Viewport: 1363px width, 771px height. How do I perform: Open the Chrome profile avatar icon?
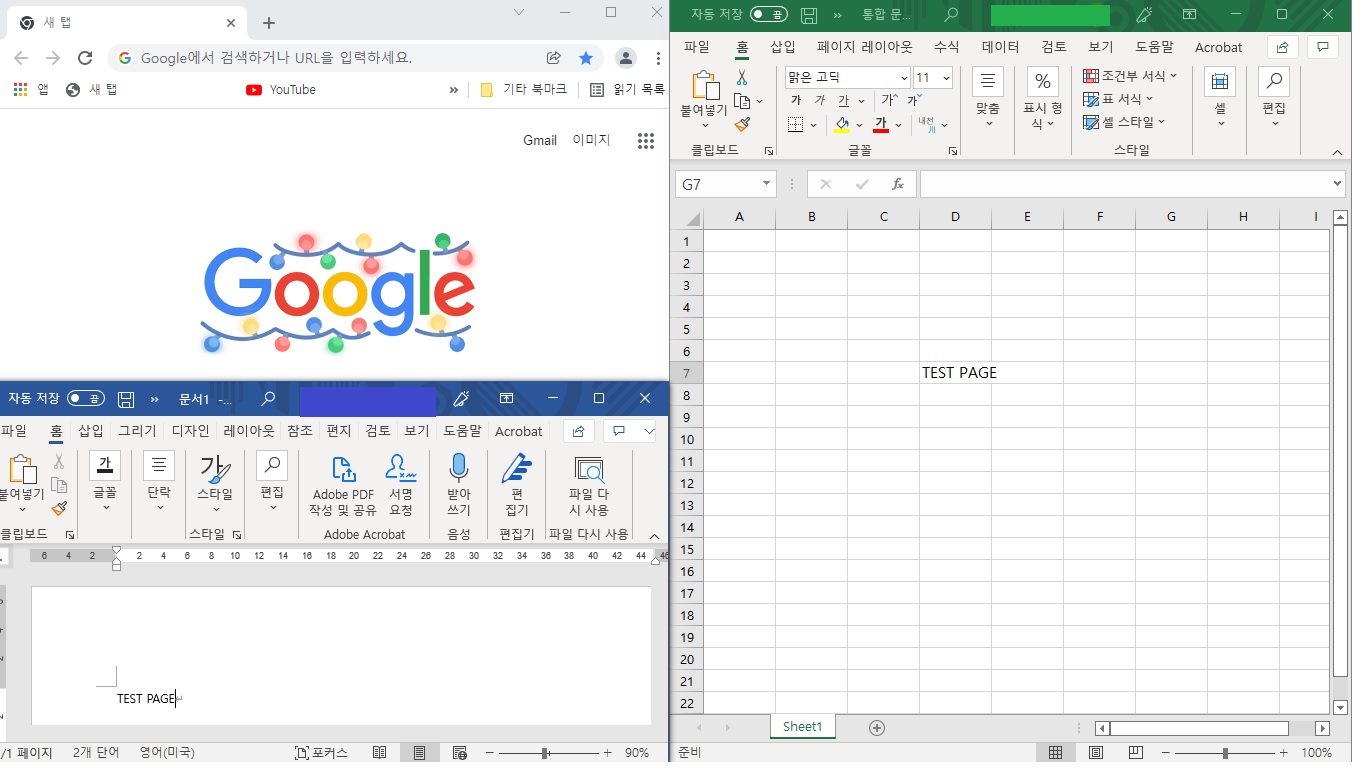pos(625,58)
